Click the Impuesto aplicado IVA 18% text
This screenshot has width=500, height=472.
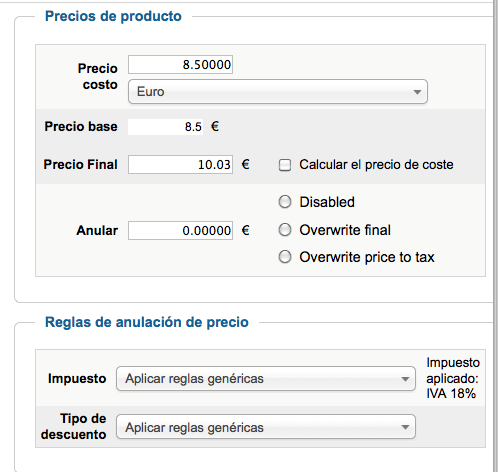pyautogui.click(x=453, y=378)
